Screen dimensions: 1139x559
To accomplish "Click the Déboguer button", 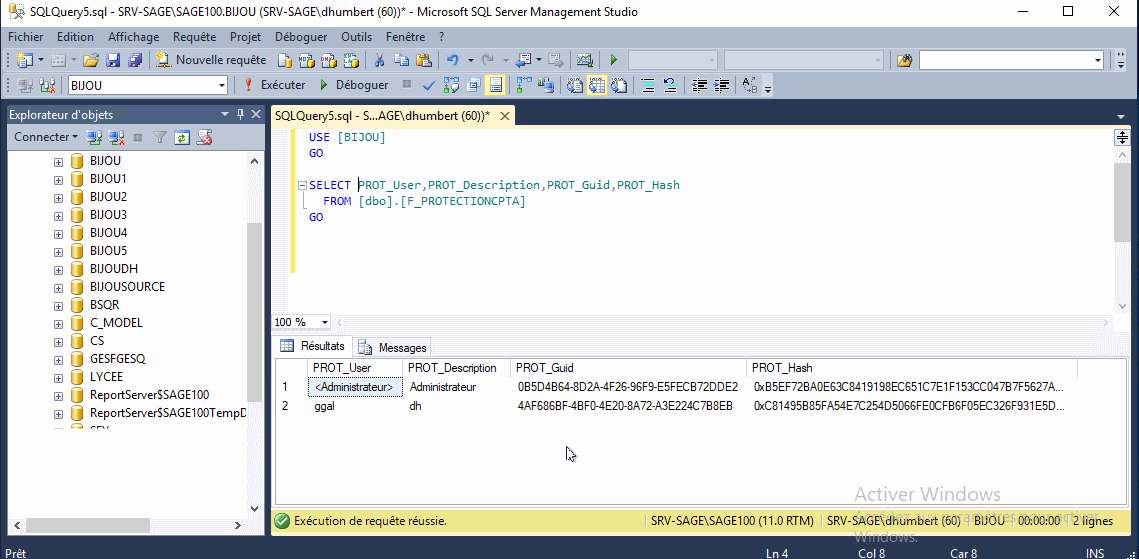I will [x=353, y=85].
